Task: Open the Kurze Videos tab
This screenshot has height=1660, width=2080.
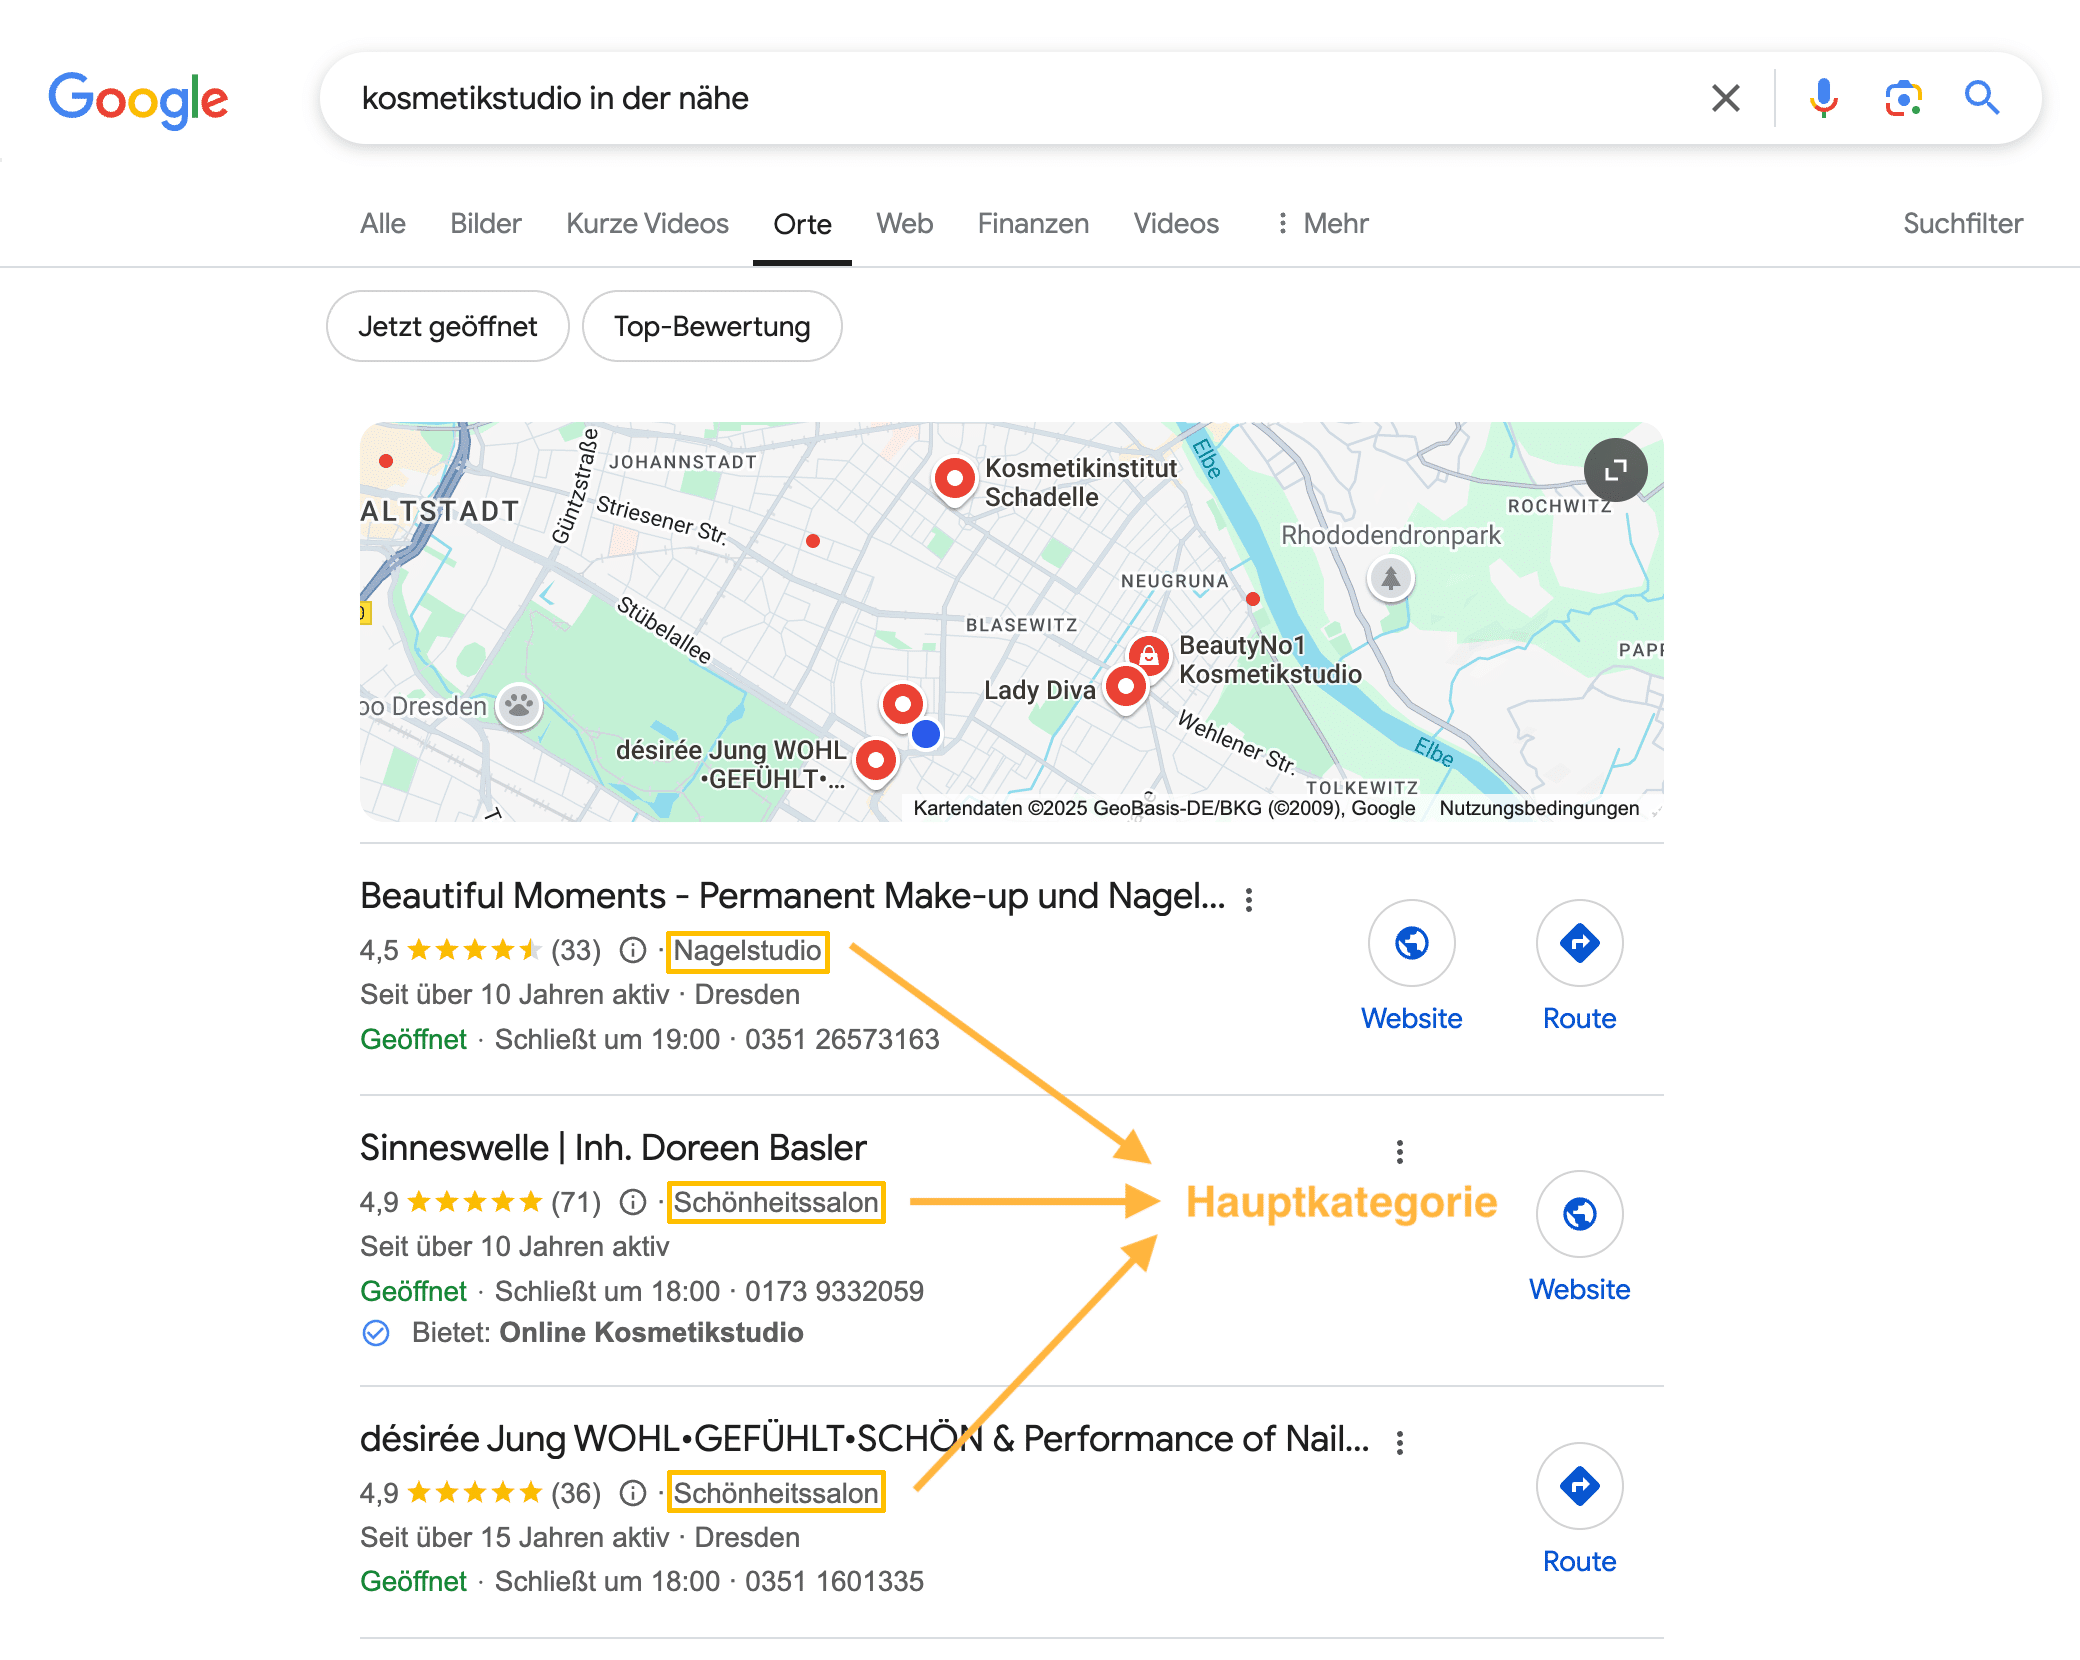Action: pyautogui.click(x=647, y=223)
